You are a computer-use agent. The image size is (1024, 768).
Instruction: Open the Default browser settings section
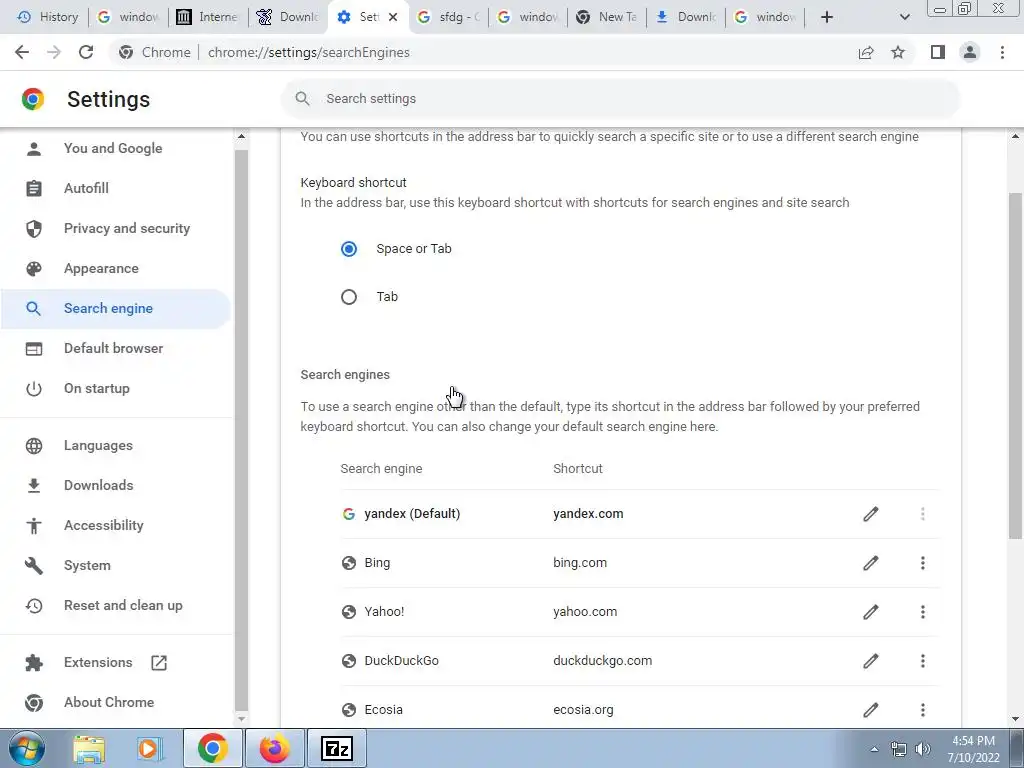pos(116,348)
